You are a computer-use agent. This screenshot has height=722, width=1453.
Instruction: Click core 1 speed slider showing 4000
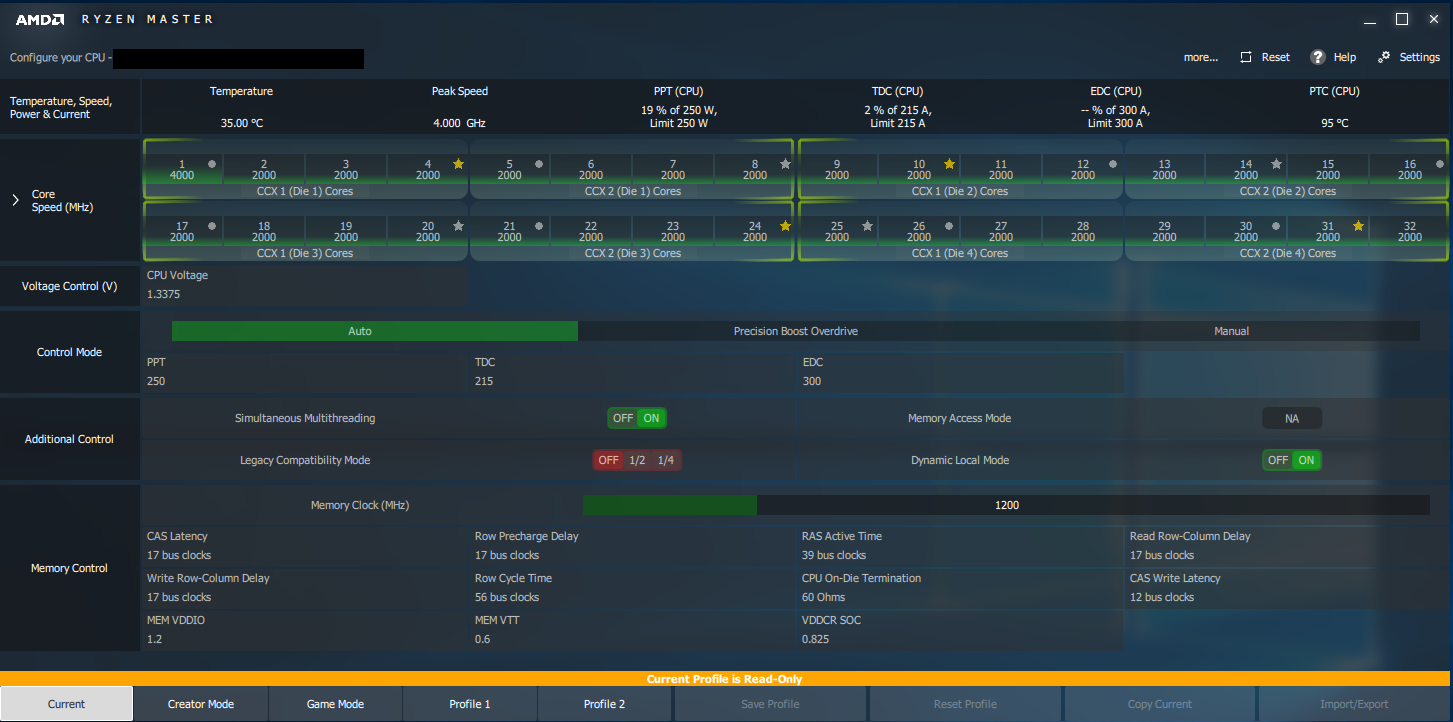click(182, 169)
